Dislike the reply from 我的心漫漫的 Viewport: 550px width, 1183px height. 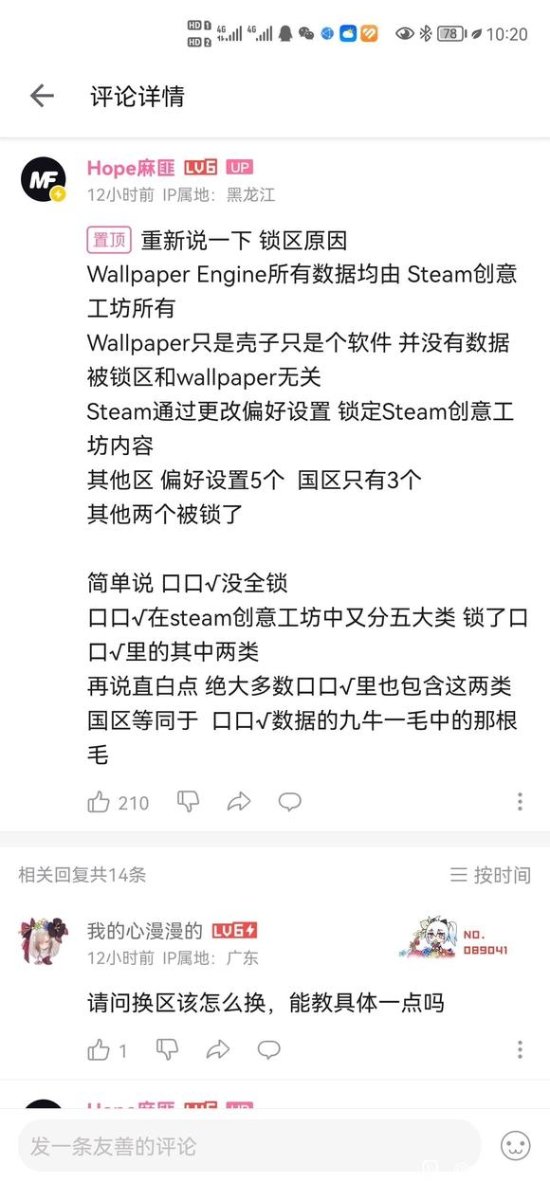(167, 1049)
